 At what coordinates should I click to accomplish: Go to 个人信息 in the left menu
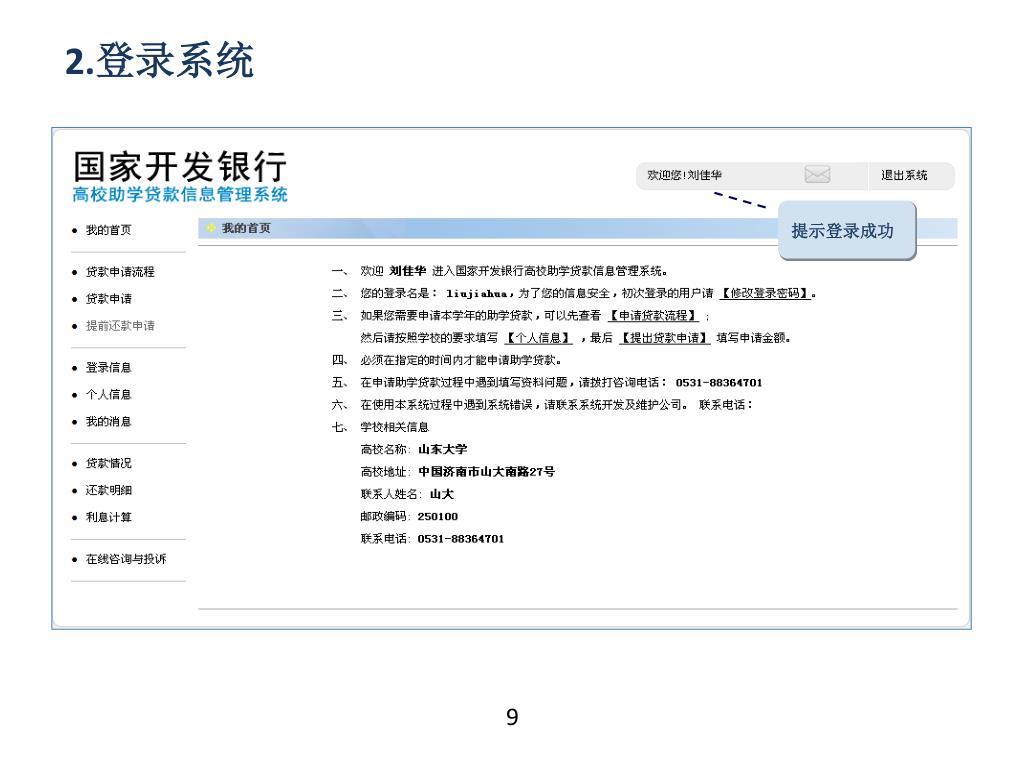pyautogui.click(x=108, y=395)
